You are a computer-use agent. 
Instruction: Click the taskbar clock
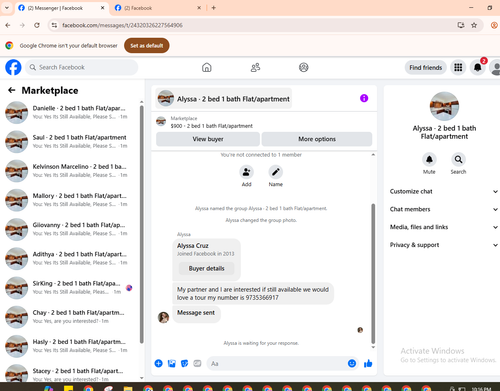481,389
